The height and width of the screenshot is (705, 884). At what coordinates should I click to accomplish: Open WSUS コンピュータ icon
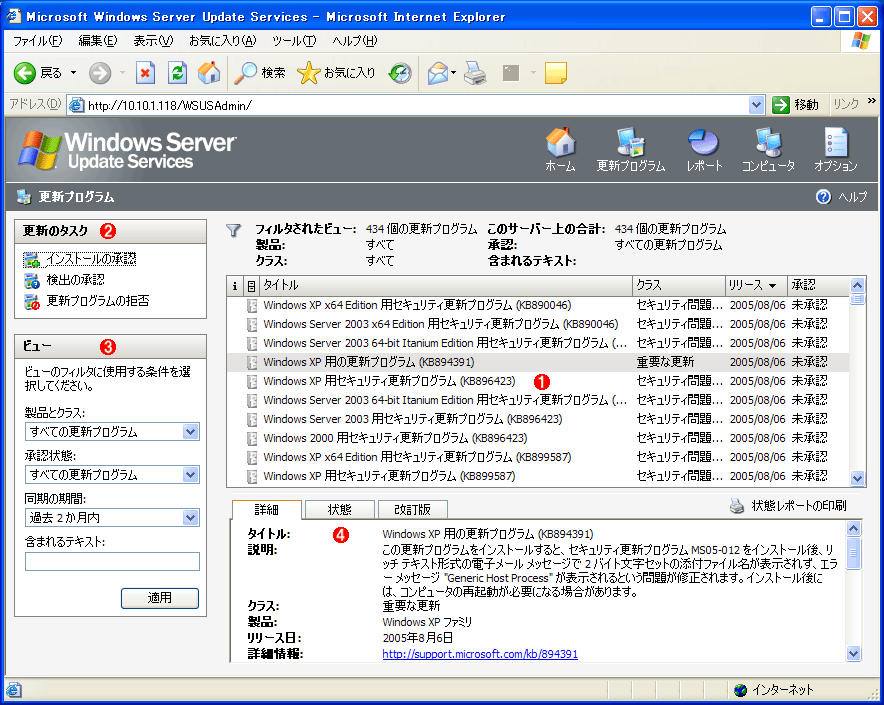(x=768, y=143)
